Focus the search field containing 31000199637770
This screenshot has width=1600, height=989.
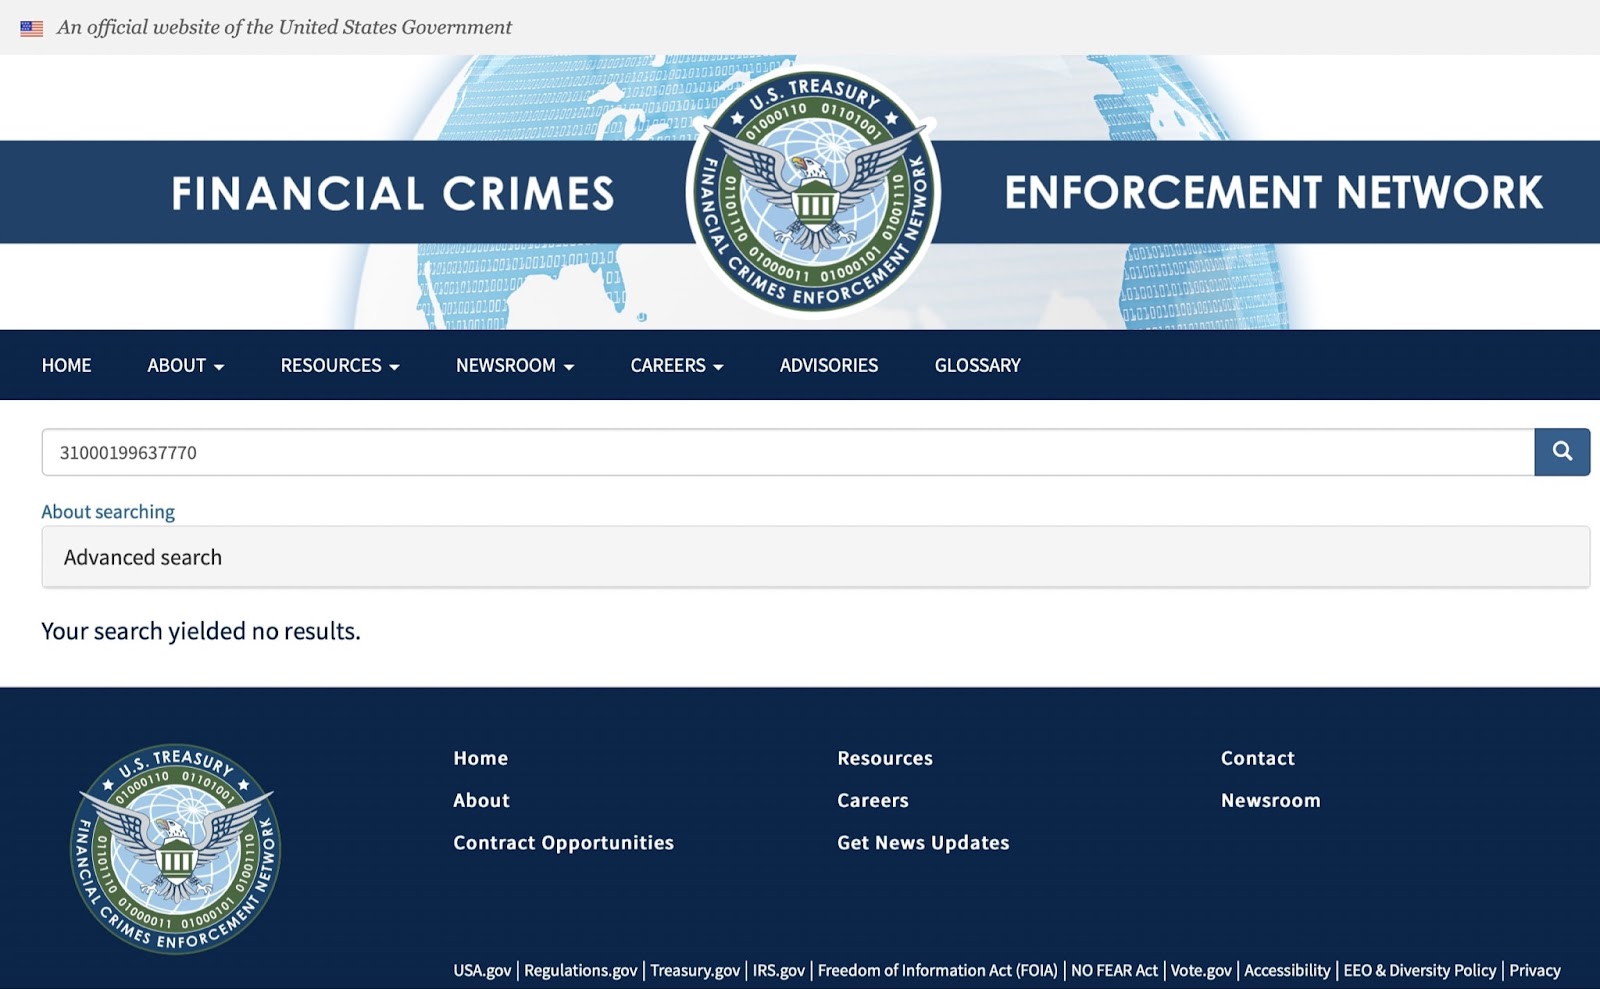788,452
